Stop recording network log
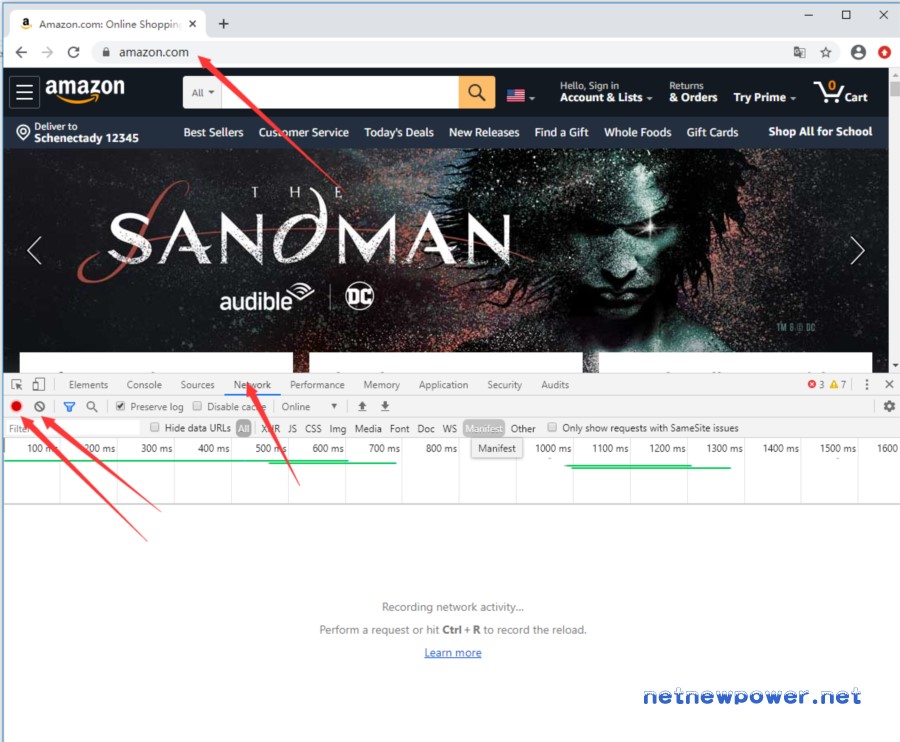Viewport: 900px width, 742px height. pyautogui.click(x=16, y=406)
